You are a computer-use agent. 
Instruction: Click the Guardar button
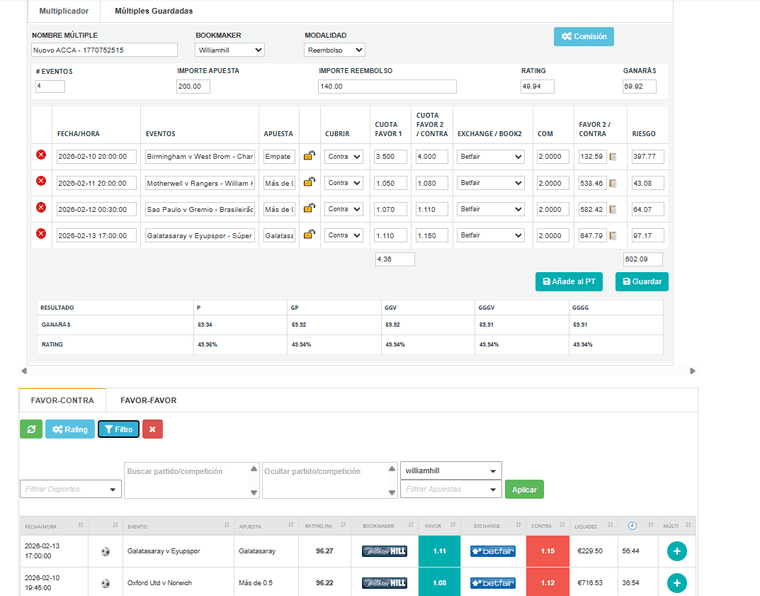[x=641, y=282]
